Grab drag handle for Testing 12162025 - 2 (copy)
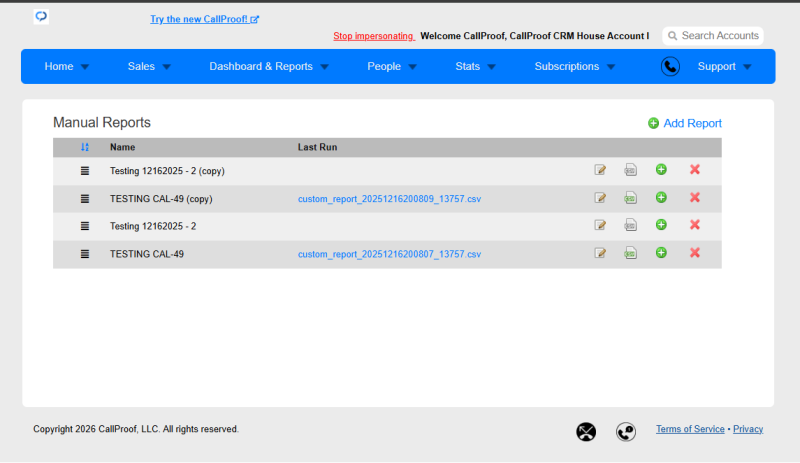The height and width of the screenshot is (463, 800). (85, 171)
